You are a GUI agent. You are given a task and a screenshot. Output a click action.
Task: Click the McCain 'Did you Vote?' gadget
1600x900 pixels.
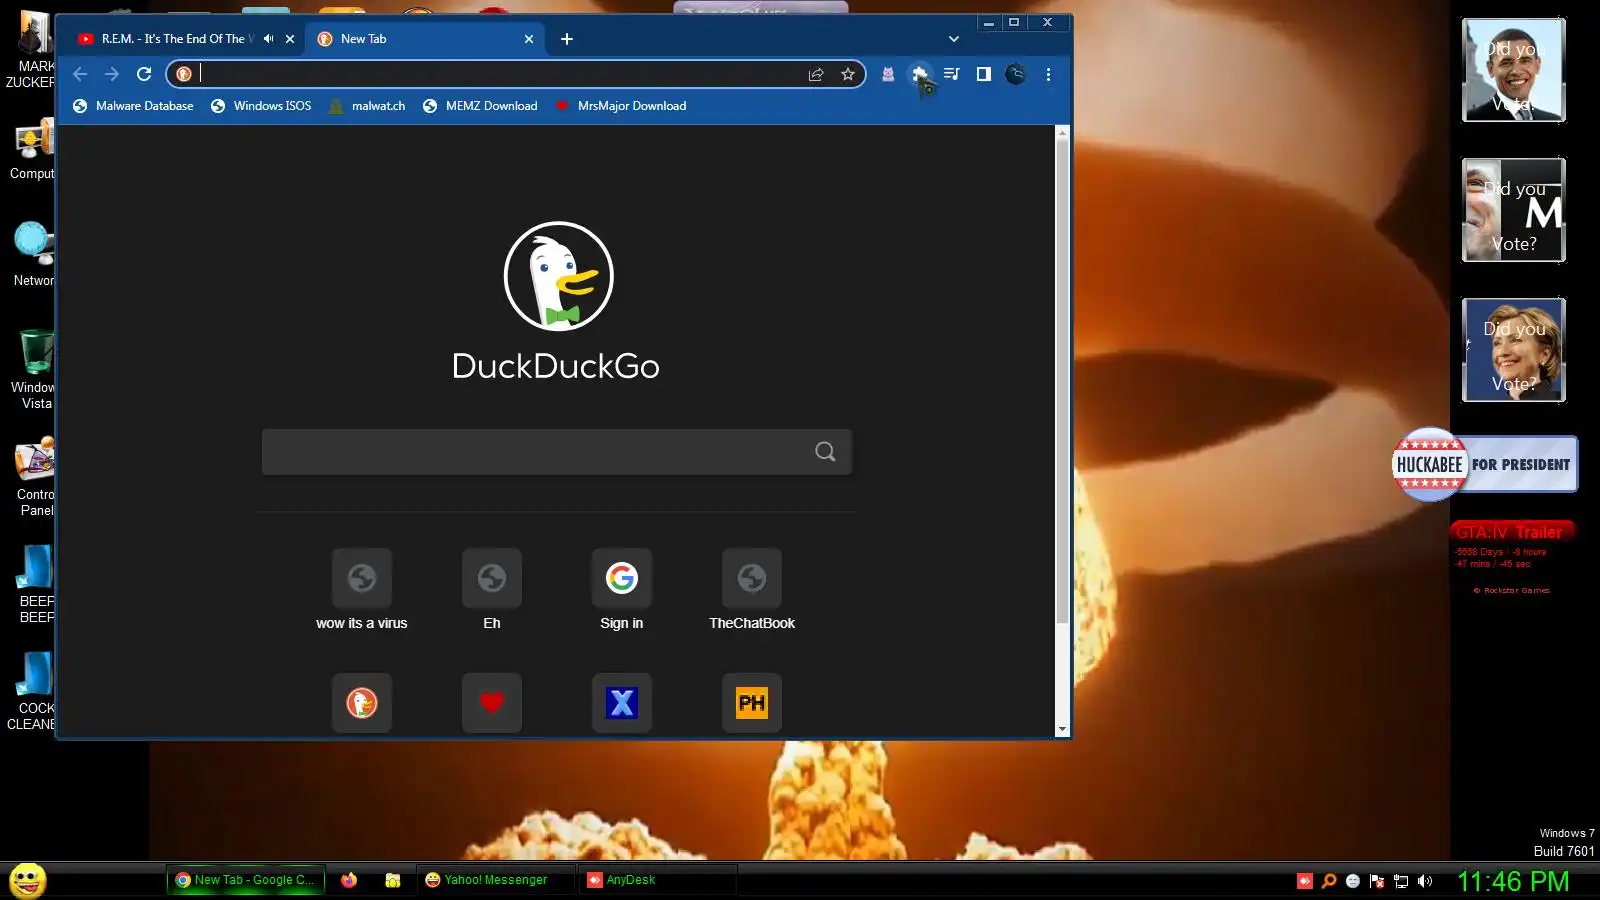pyautogui.click(x=1514, y=210)
